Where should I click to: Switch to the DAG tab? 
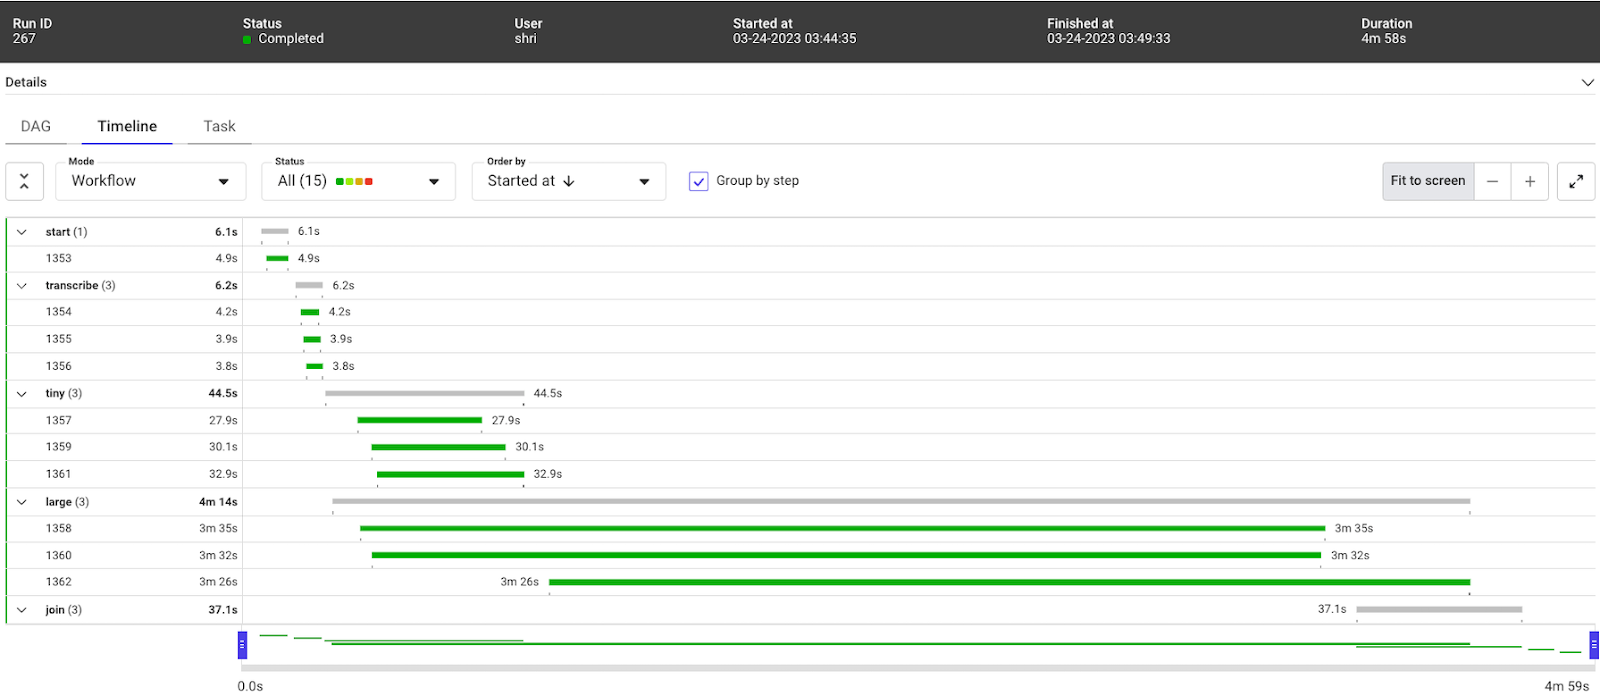[36, 126]
